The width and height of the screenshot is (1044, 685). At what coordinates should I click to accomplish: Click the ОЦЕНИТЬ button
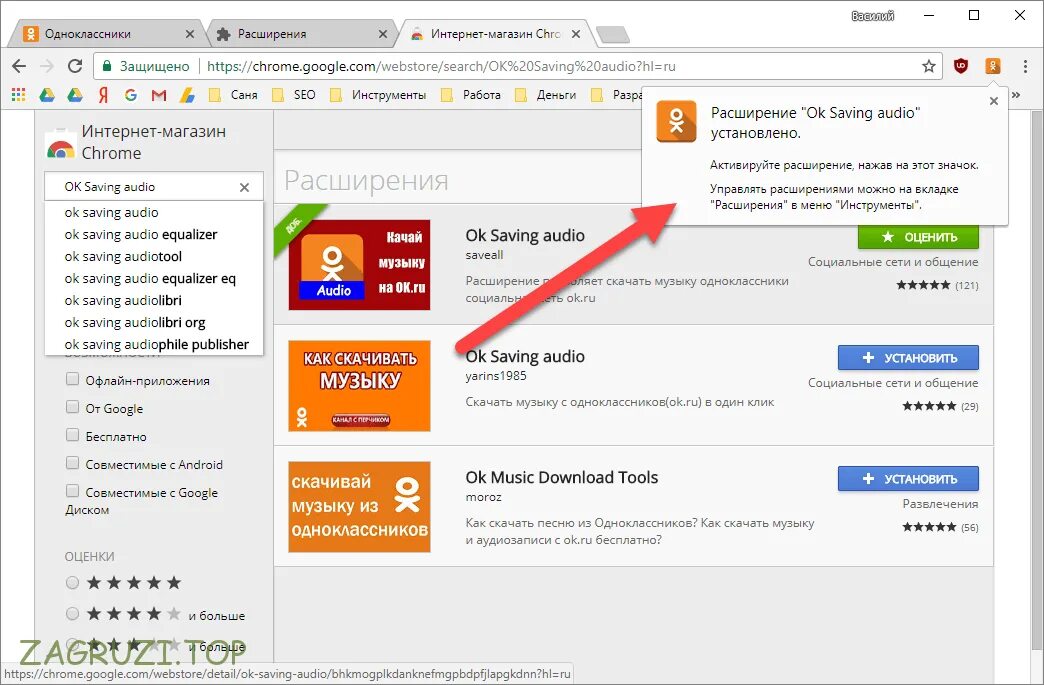(x=918, y=237)
